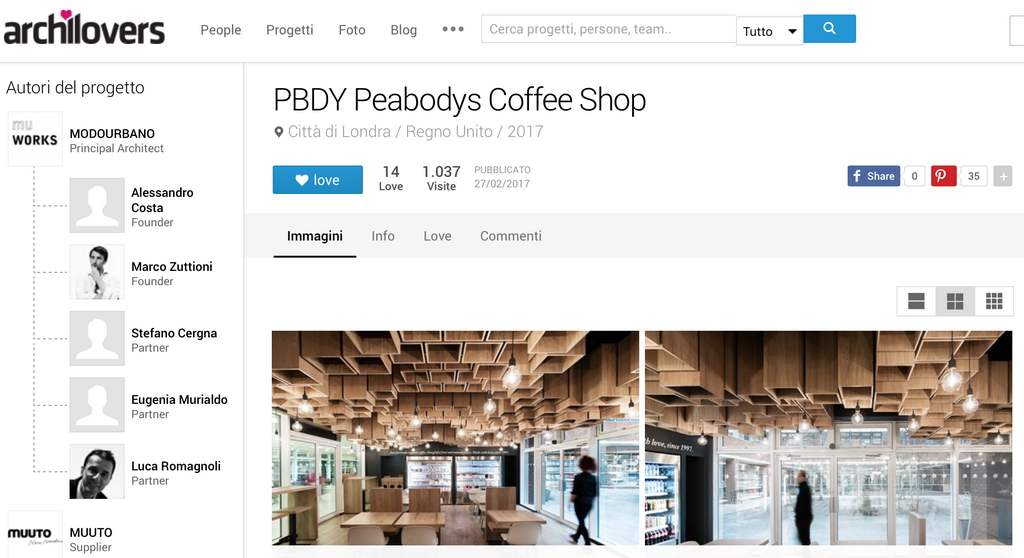Open the MODOURBANO works logo
This screenshot has height=558, width=1024.
35,138
